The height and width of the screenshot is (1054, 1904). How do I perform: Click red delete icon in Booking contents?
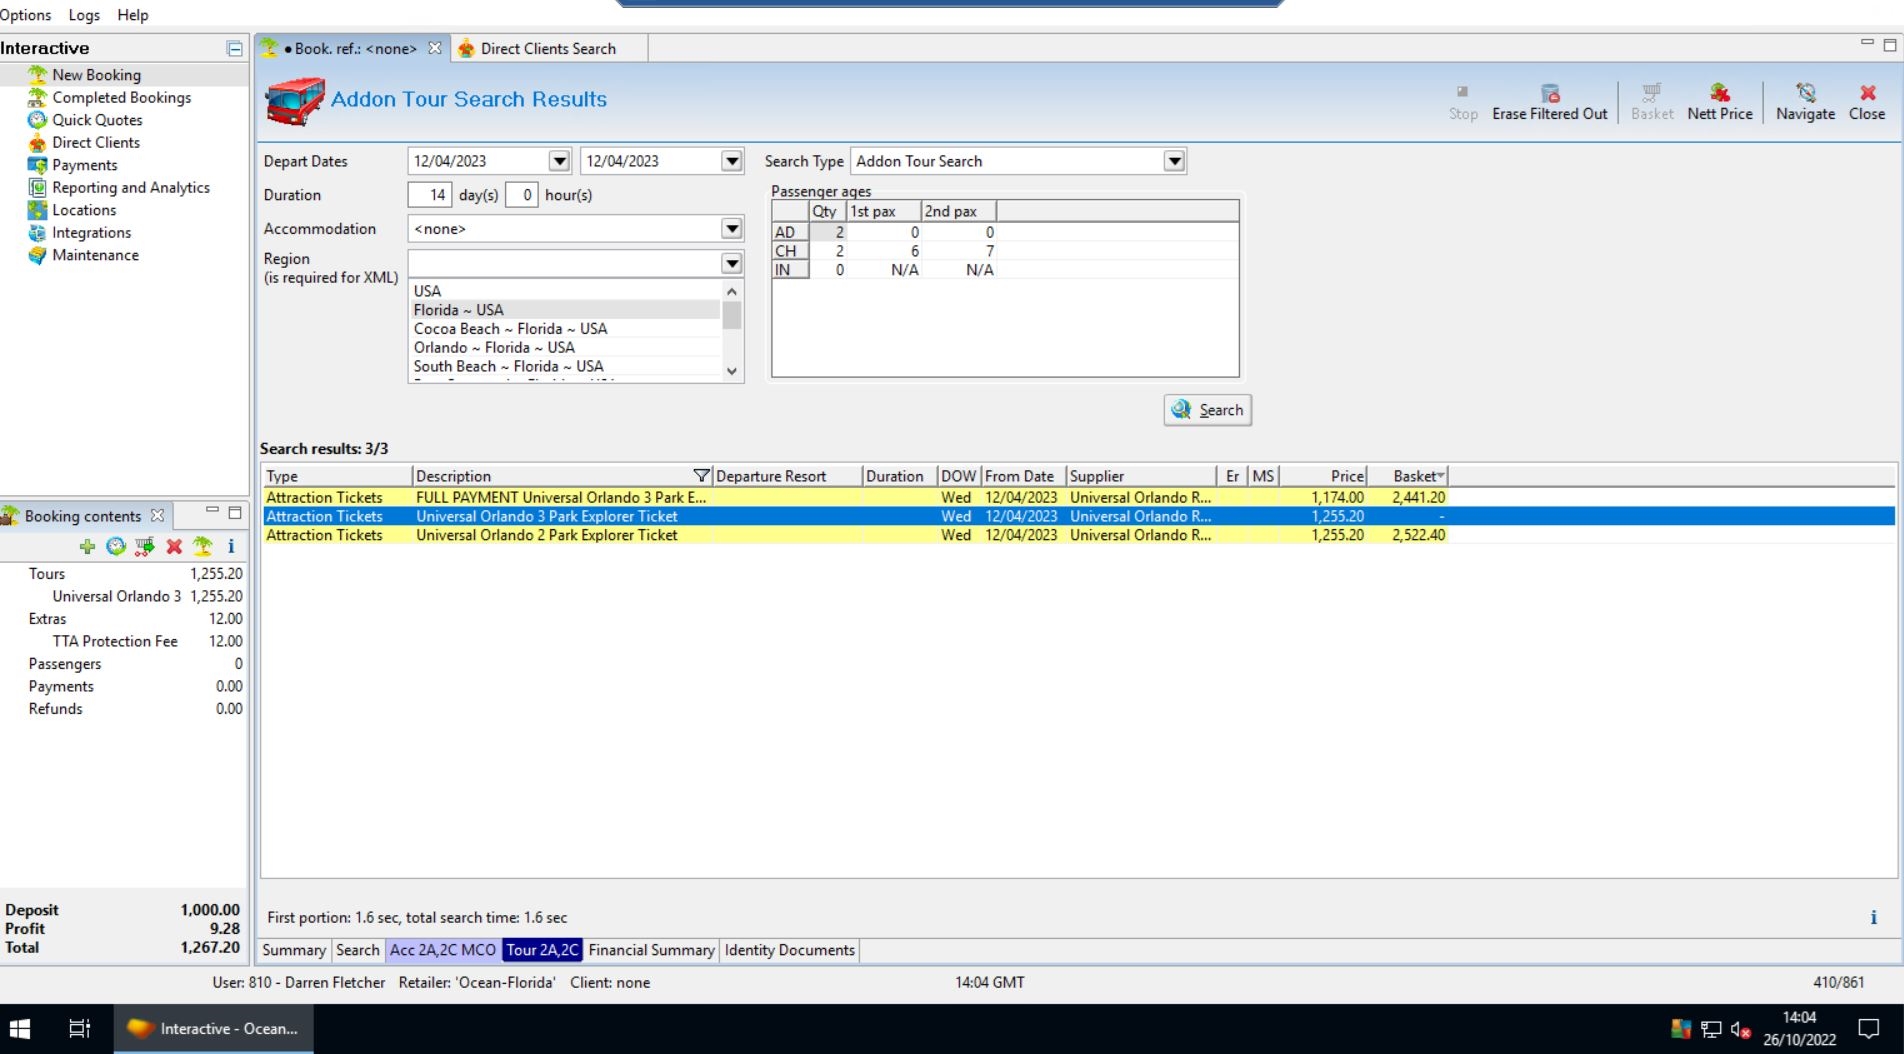(174, 546)
